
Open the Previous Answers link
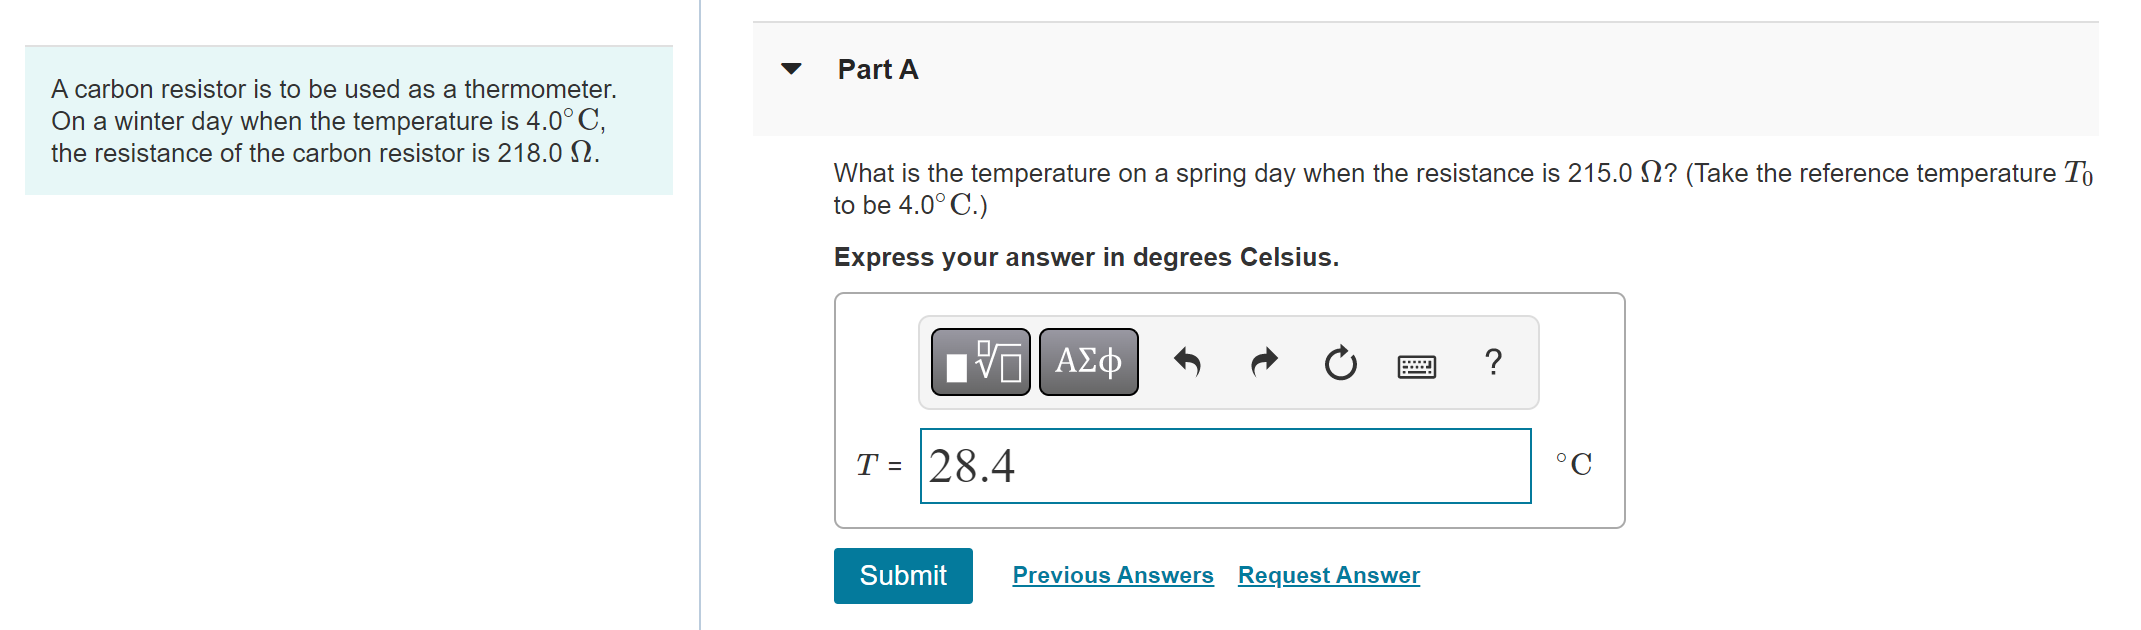(1112, 575)
